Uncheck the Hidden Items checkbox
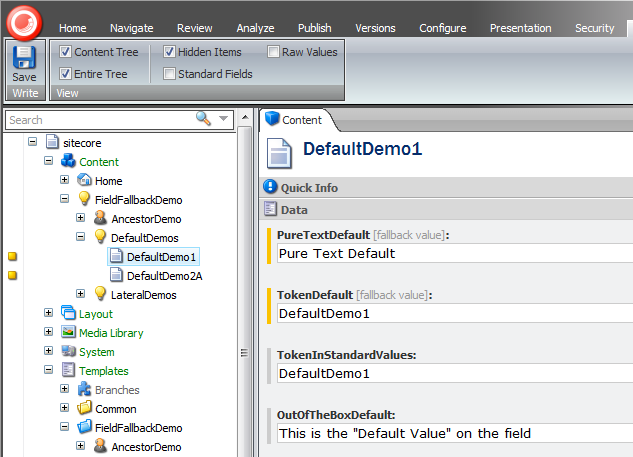This screenshot has width=633, height=457. 169,52
